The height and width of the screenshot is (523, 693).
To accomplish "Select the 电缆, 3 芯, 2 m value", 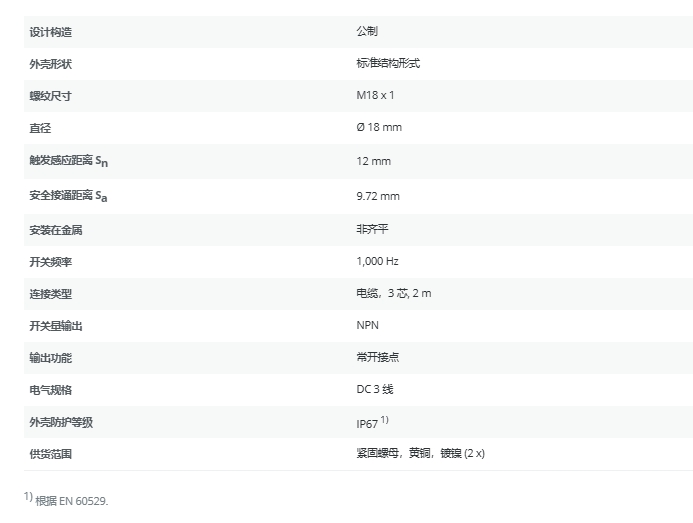I will point(394,294).
